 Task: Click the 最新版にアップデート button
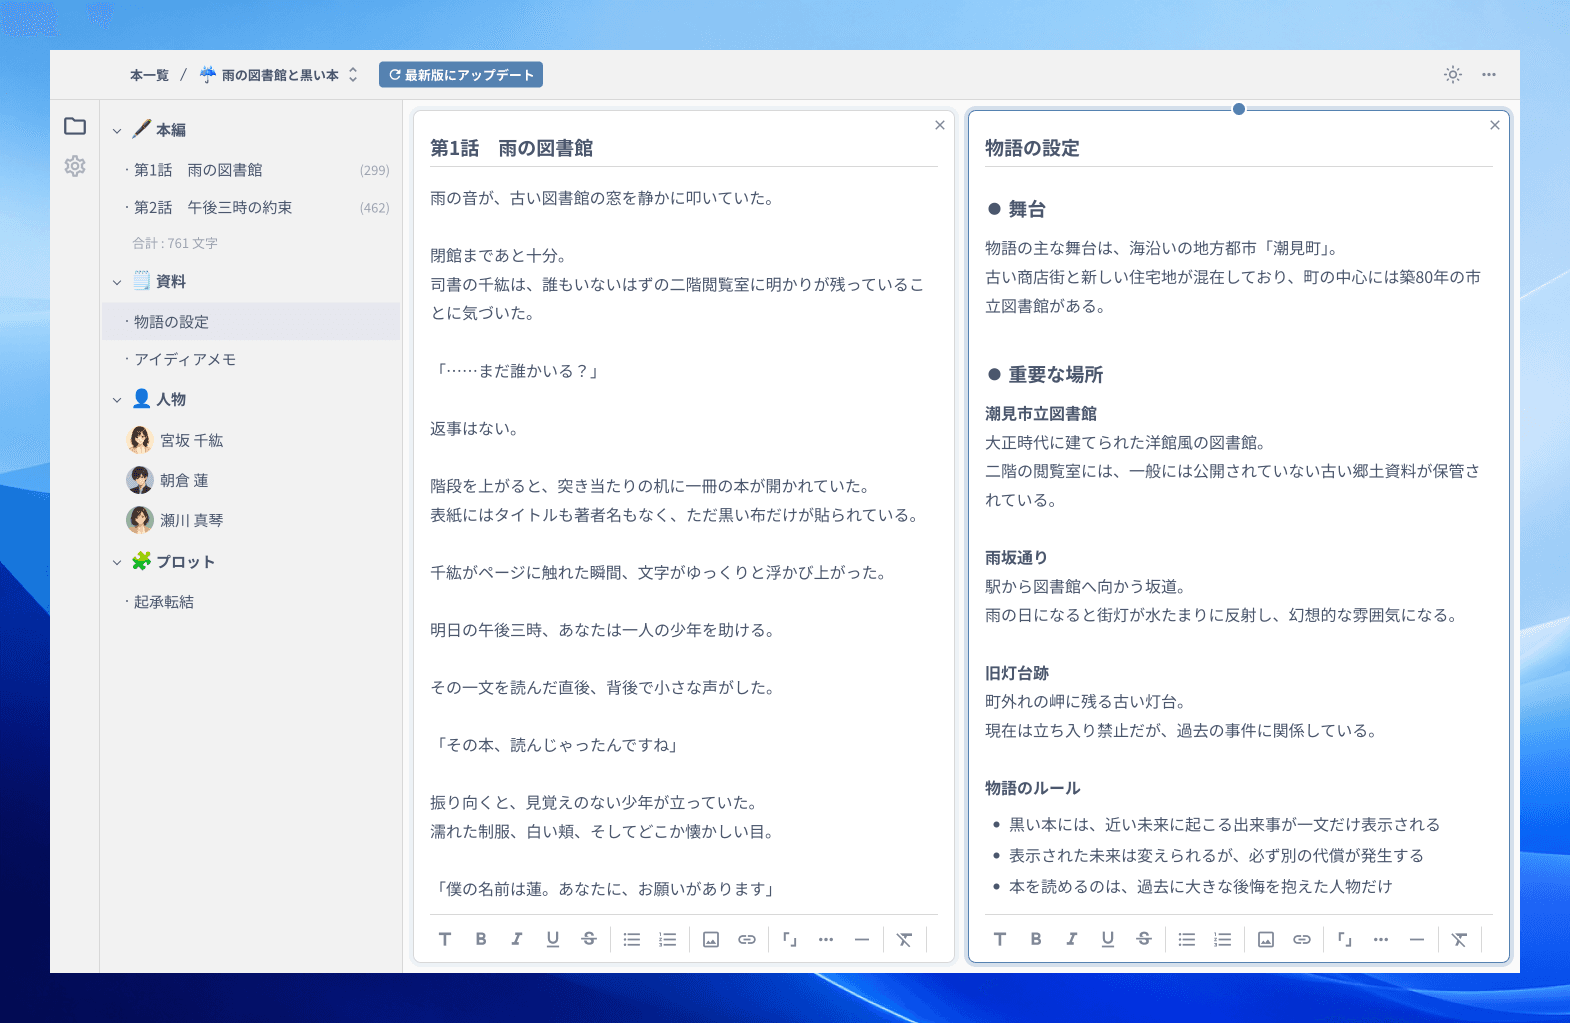tap(461, 75)
